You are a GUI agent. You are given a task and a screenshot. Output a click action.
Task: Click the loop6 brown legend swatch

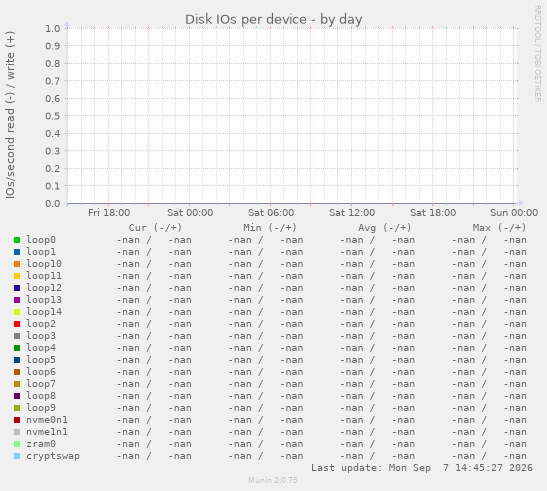(17, 372)
